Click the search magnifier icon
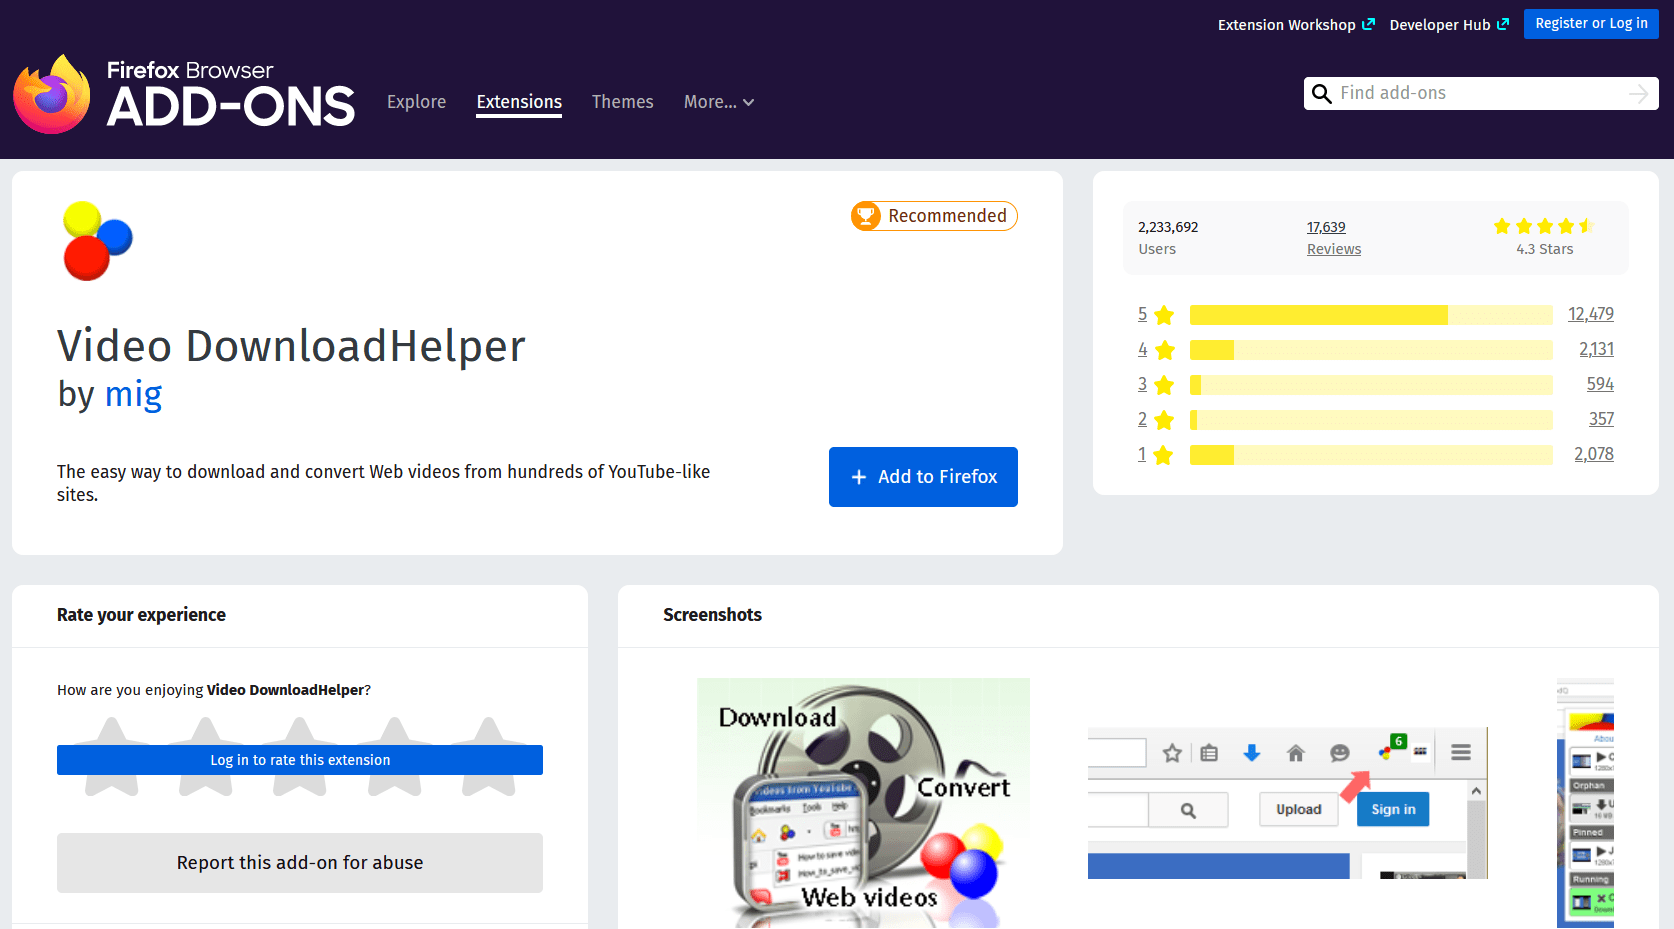This screenshot has height=929, width=1674. pyautogui.click(x=1322, y=93)
